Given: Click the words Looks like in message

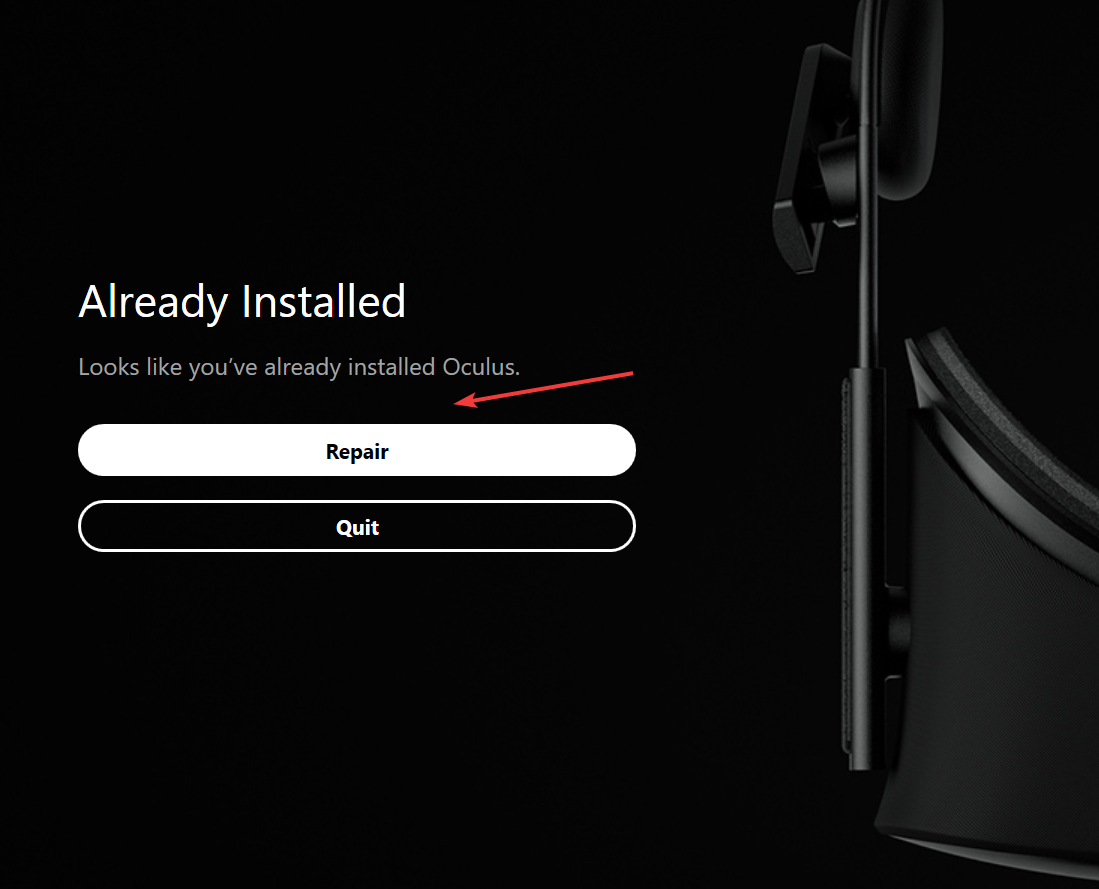Looking at the screenshot, I should tap(130, 367).
